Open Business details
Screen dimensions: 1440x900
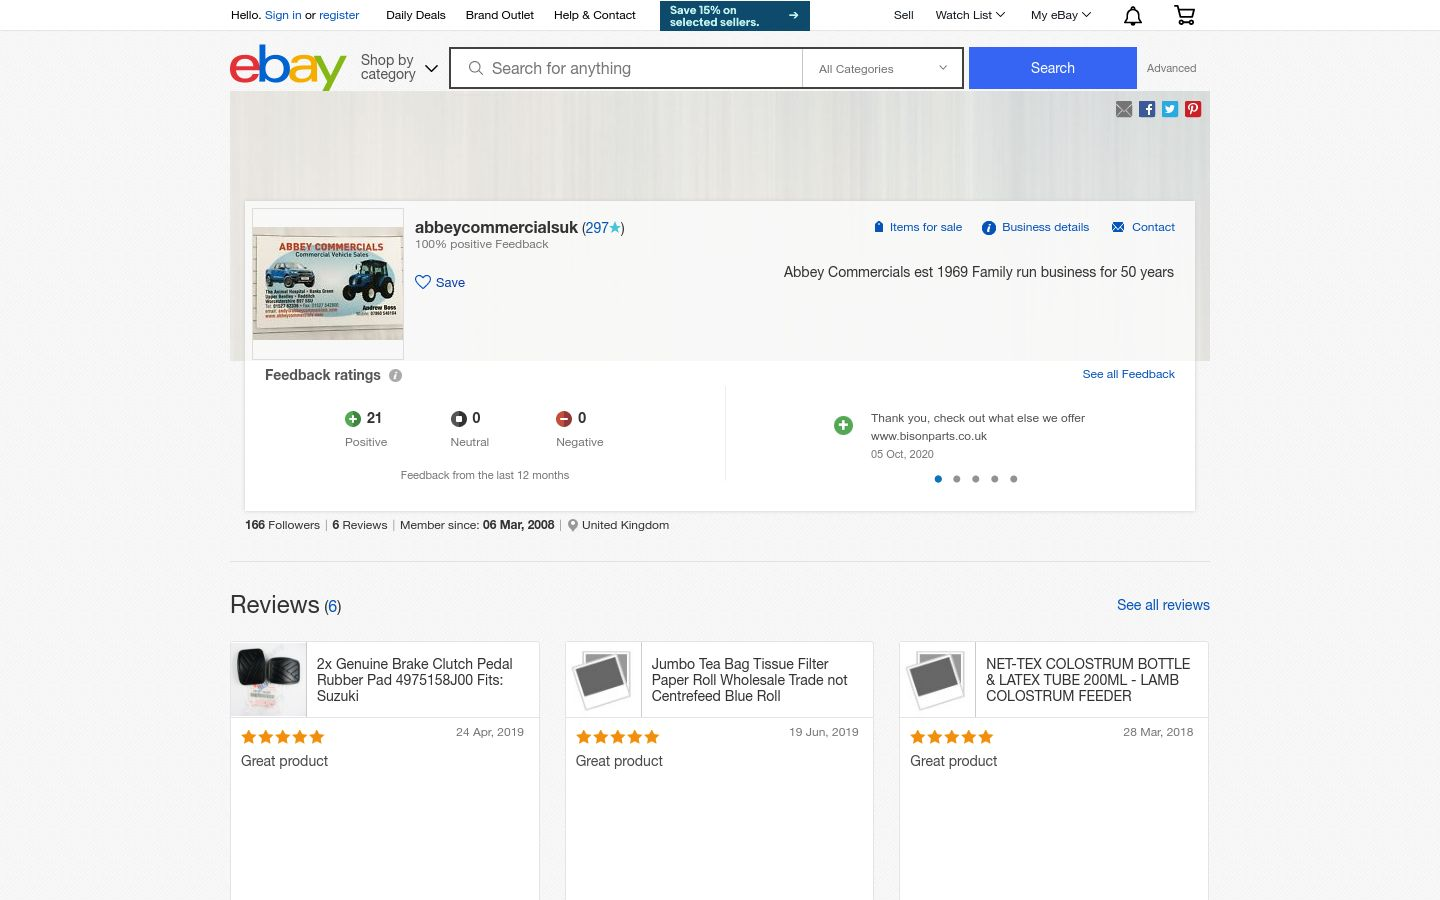click(x=1035, y=227)
